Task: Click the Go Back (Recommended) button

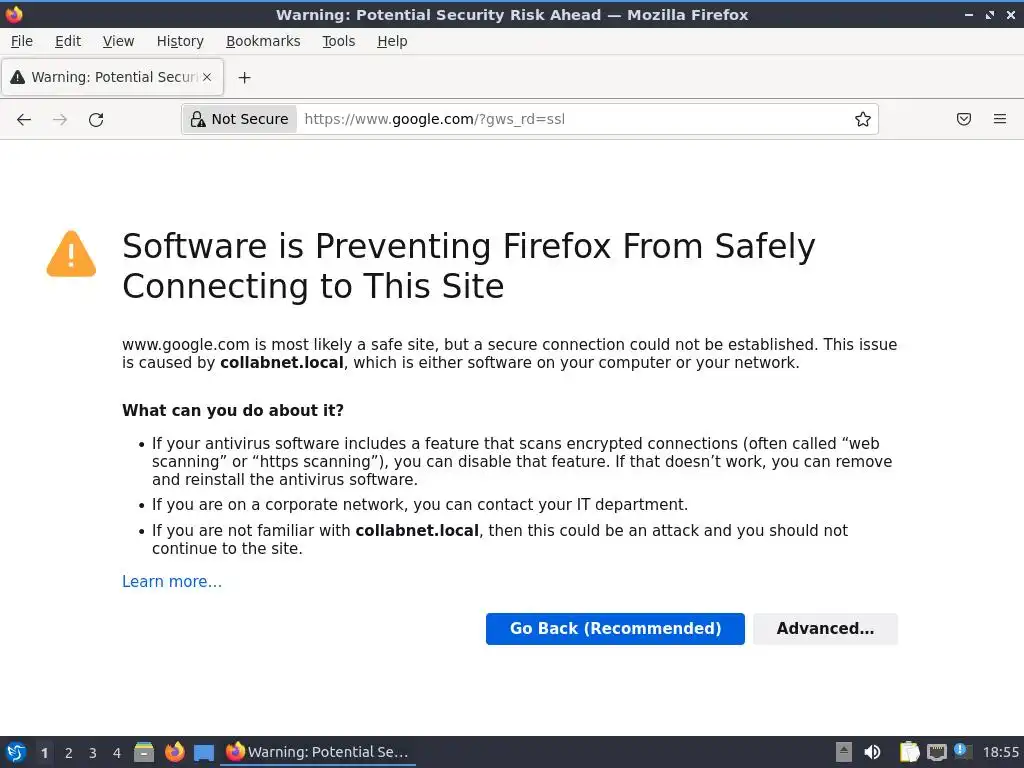Action: click(615, 629)
